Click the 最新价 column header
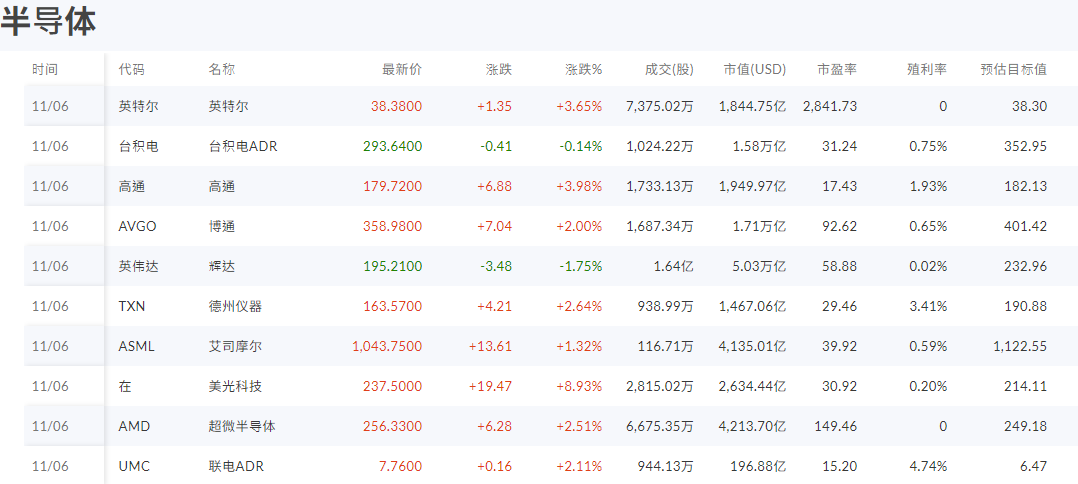Image resolution: width=1078 pixels, height=484 pixels. pyautogui.click(x=402, y=70)
